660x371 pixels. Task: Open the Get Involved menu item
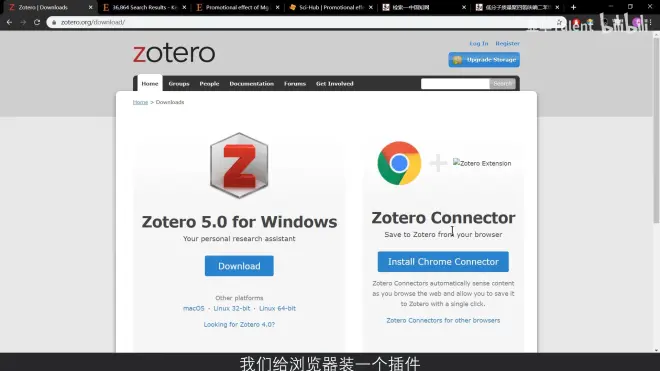[335, 83]
